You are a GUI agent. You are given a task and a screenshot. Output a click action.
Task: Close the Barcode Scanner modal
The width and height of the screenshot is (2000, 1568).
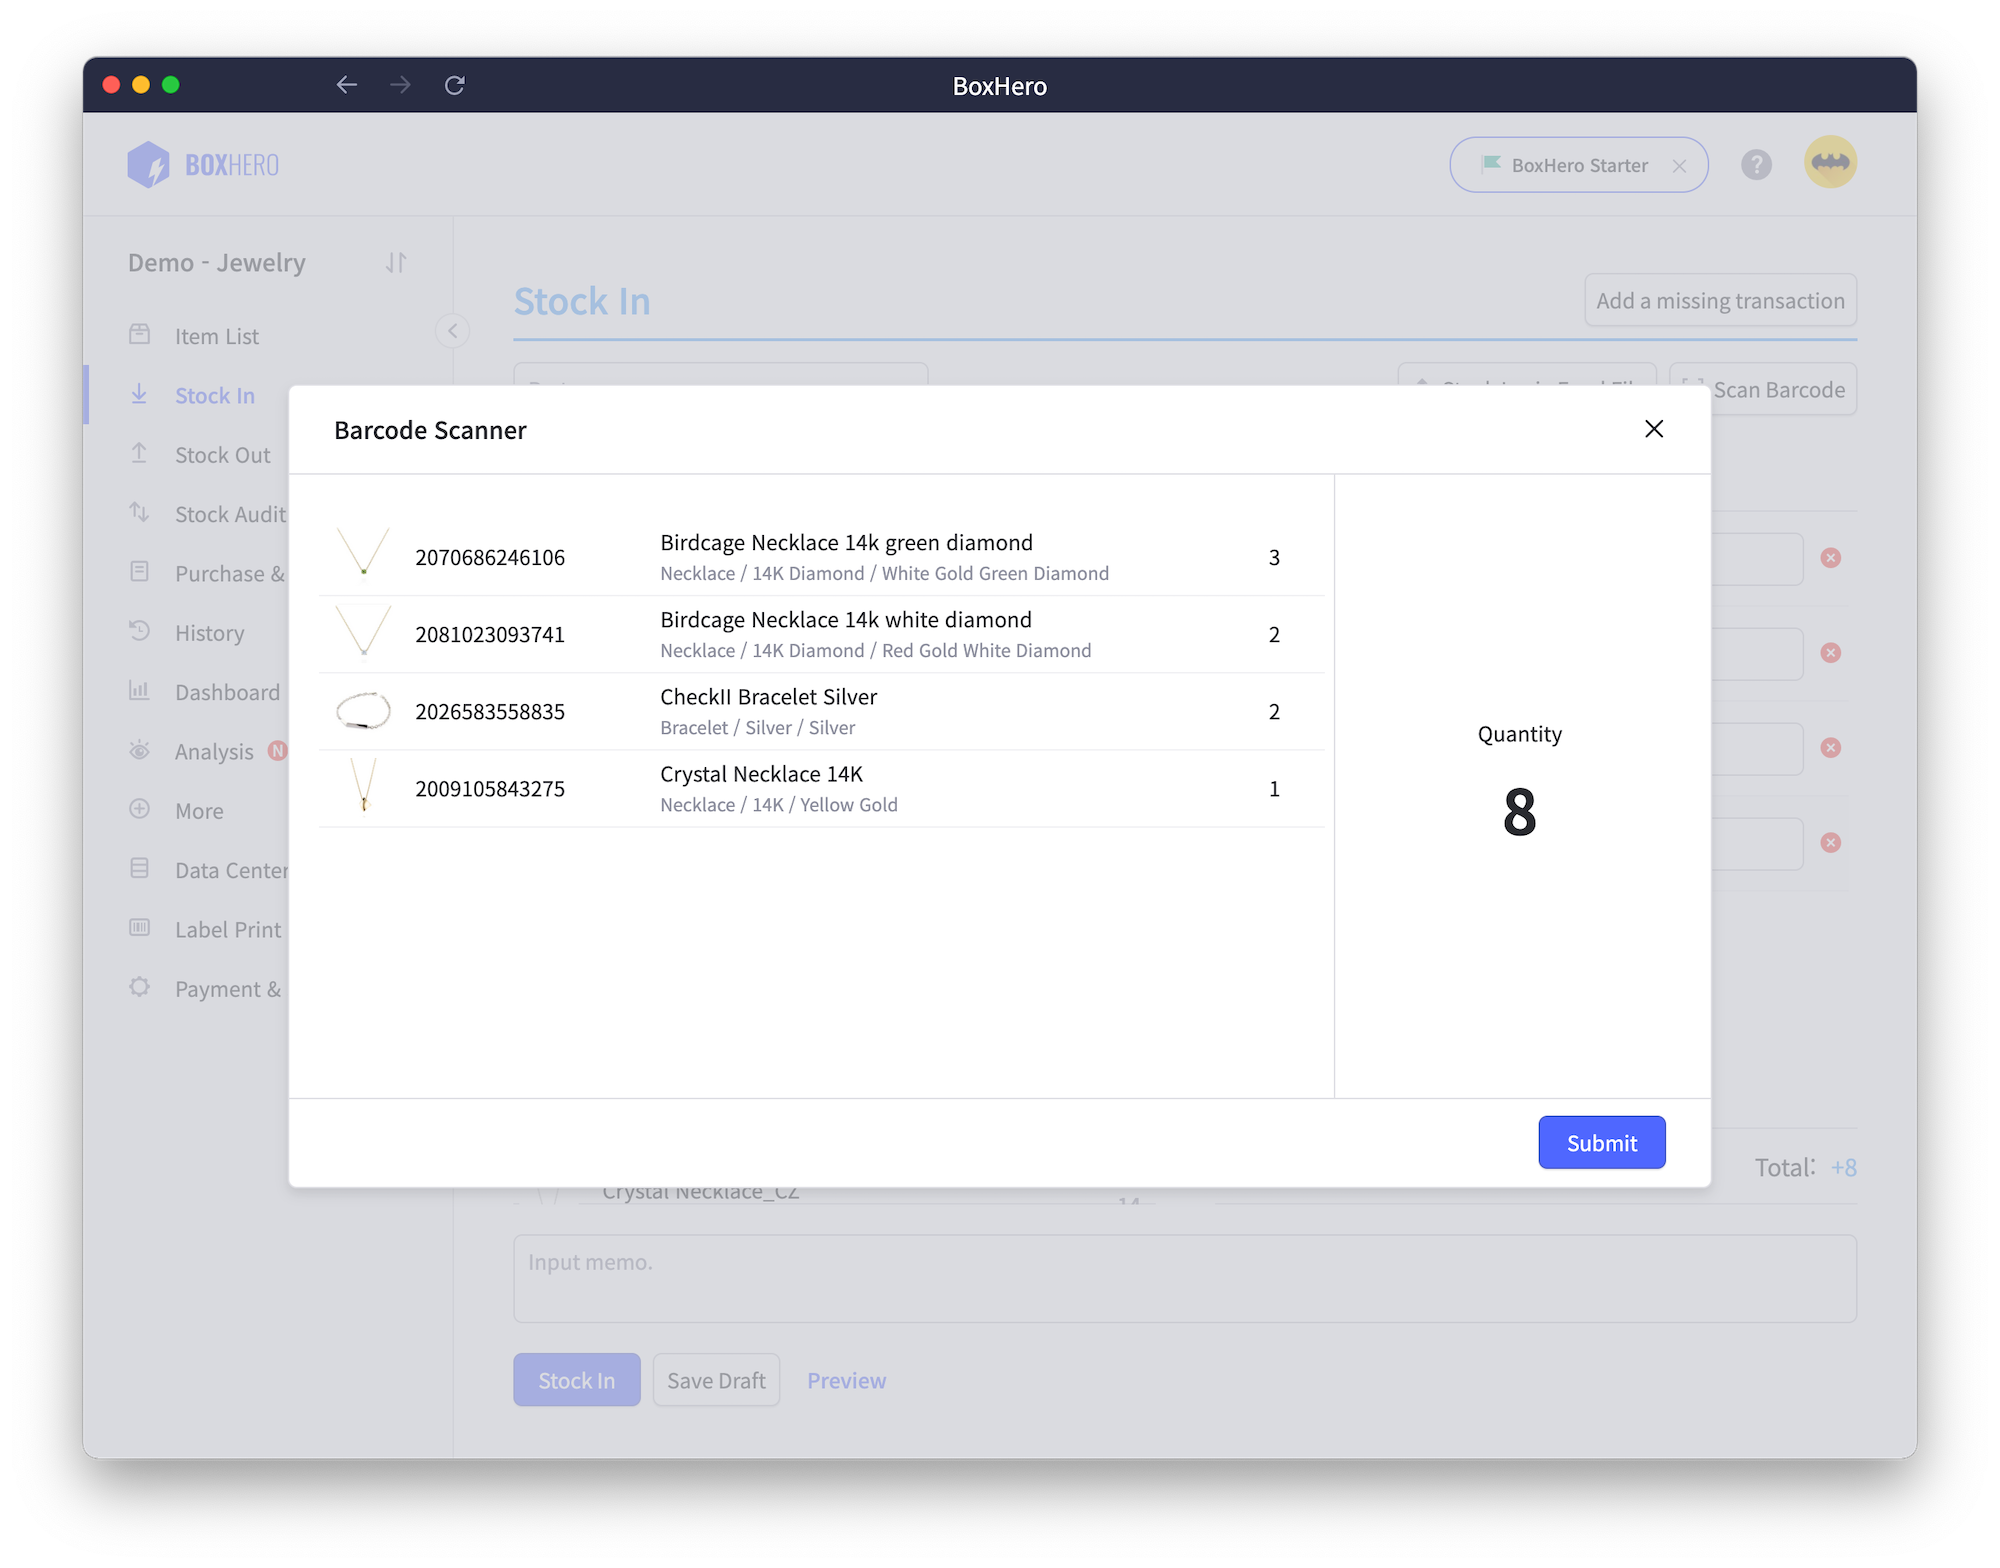pos(1654,429)
